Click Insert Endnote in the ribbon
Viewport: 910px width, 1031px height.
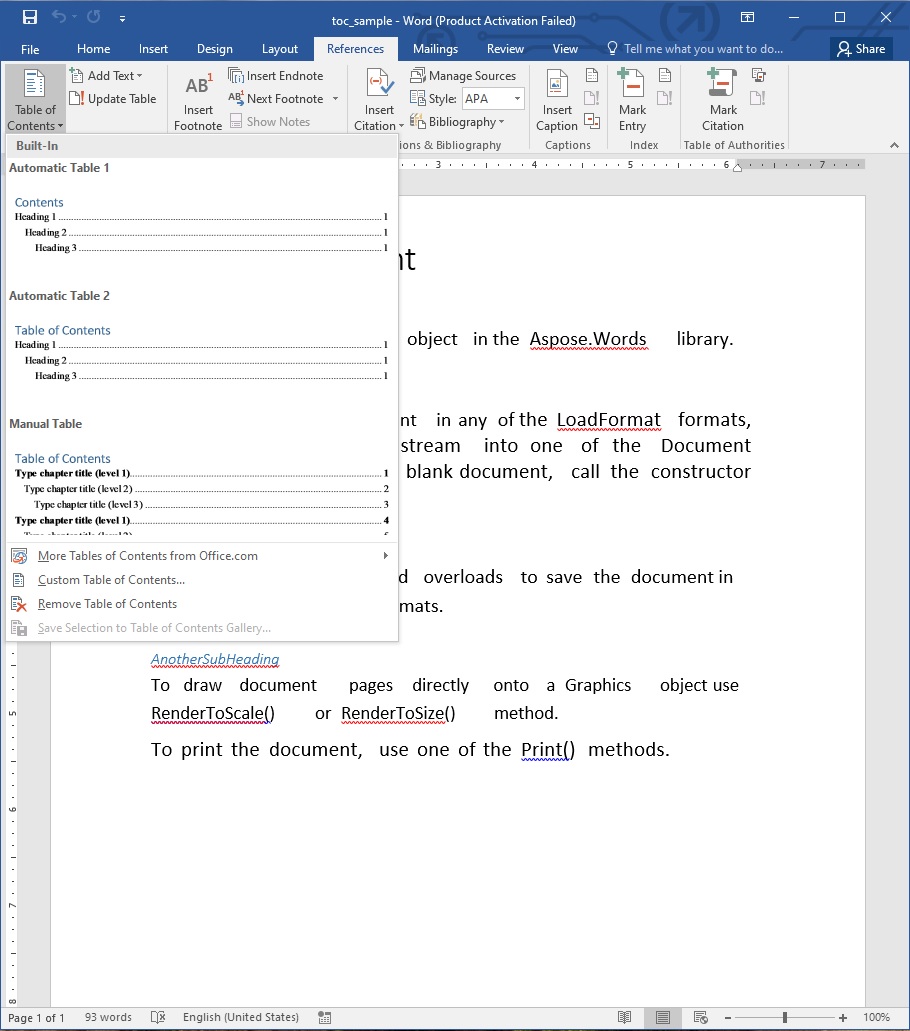(276, 76)
